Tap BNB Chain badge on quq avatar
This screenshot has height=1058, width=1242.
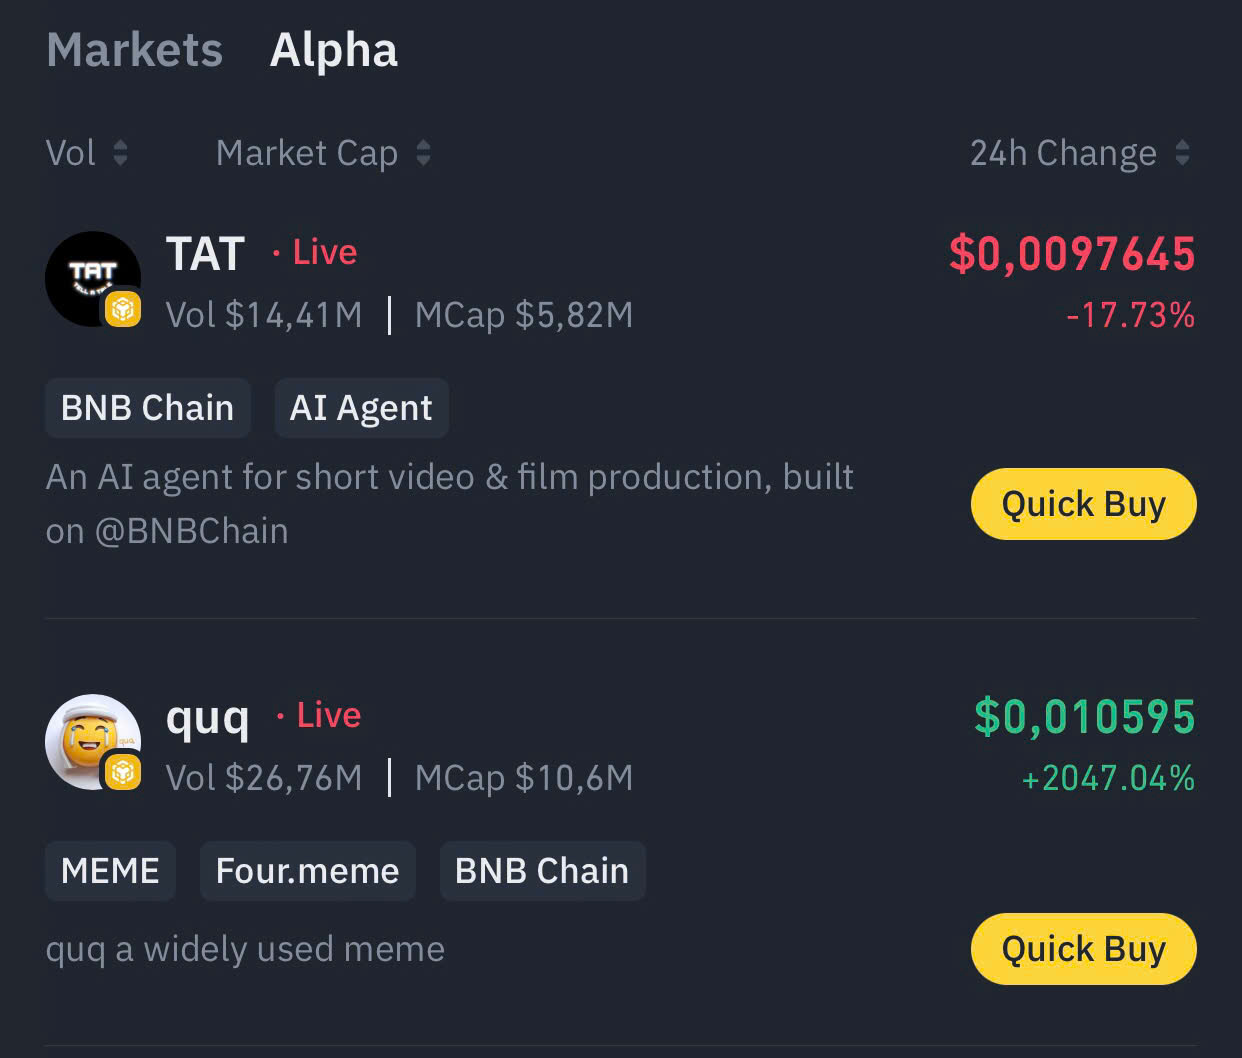coord(123,772)
